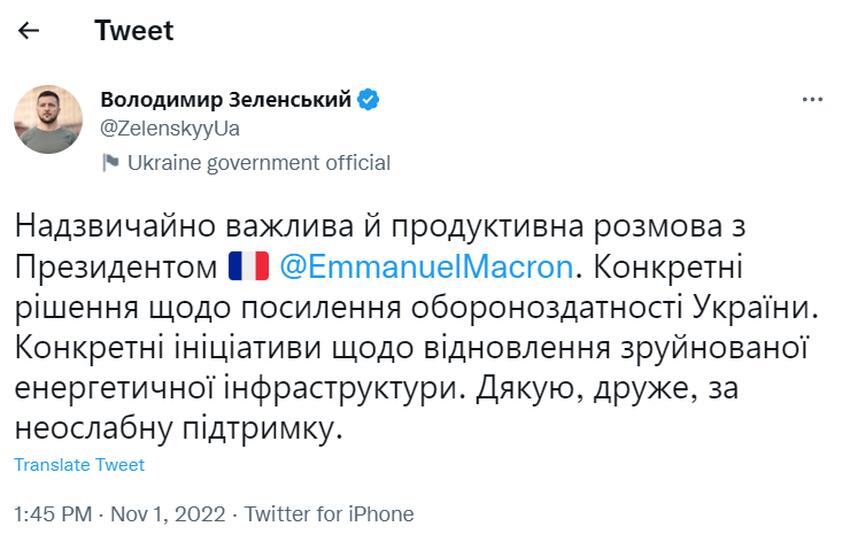This screenshot has height=542, width=850.
Task: Open Zelenskyy's profile avatar photo
Action: point(47,120)
